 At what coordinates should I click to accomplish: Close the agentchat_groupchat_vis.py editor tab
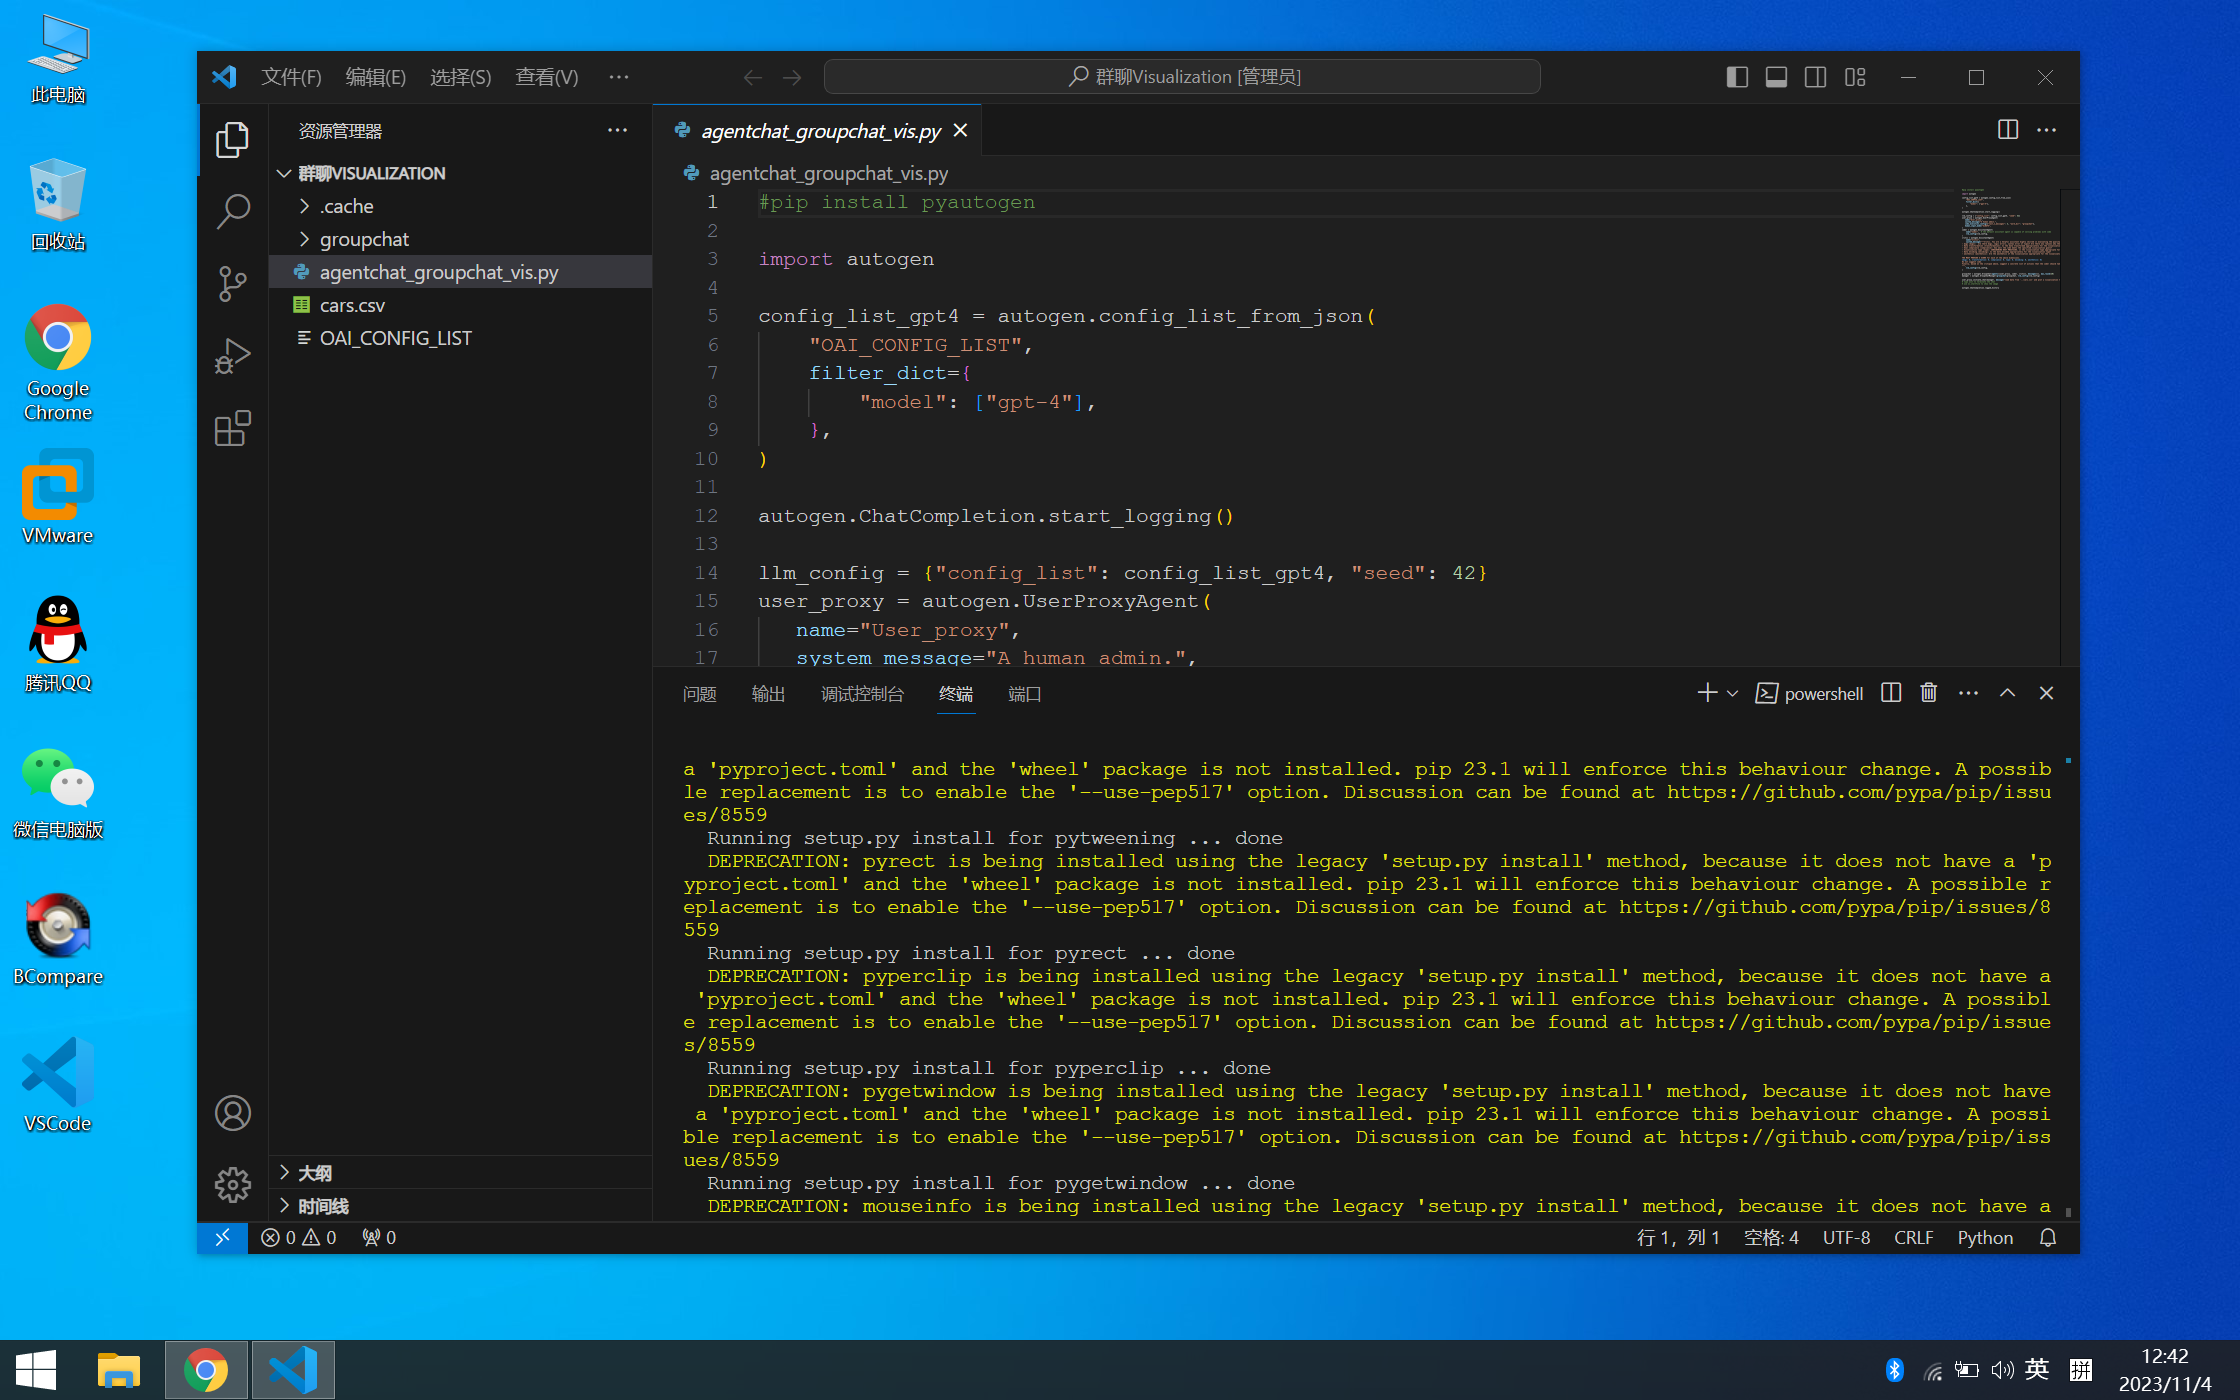[960, 131]
